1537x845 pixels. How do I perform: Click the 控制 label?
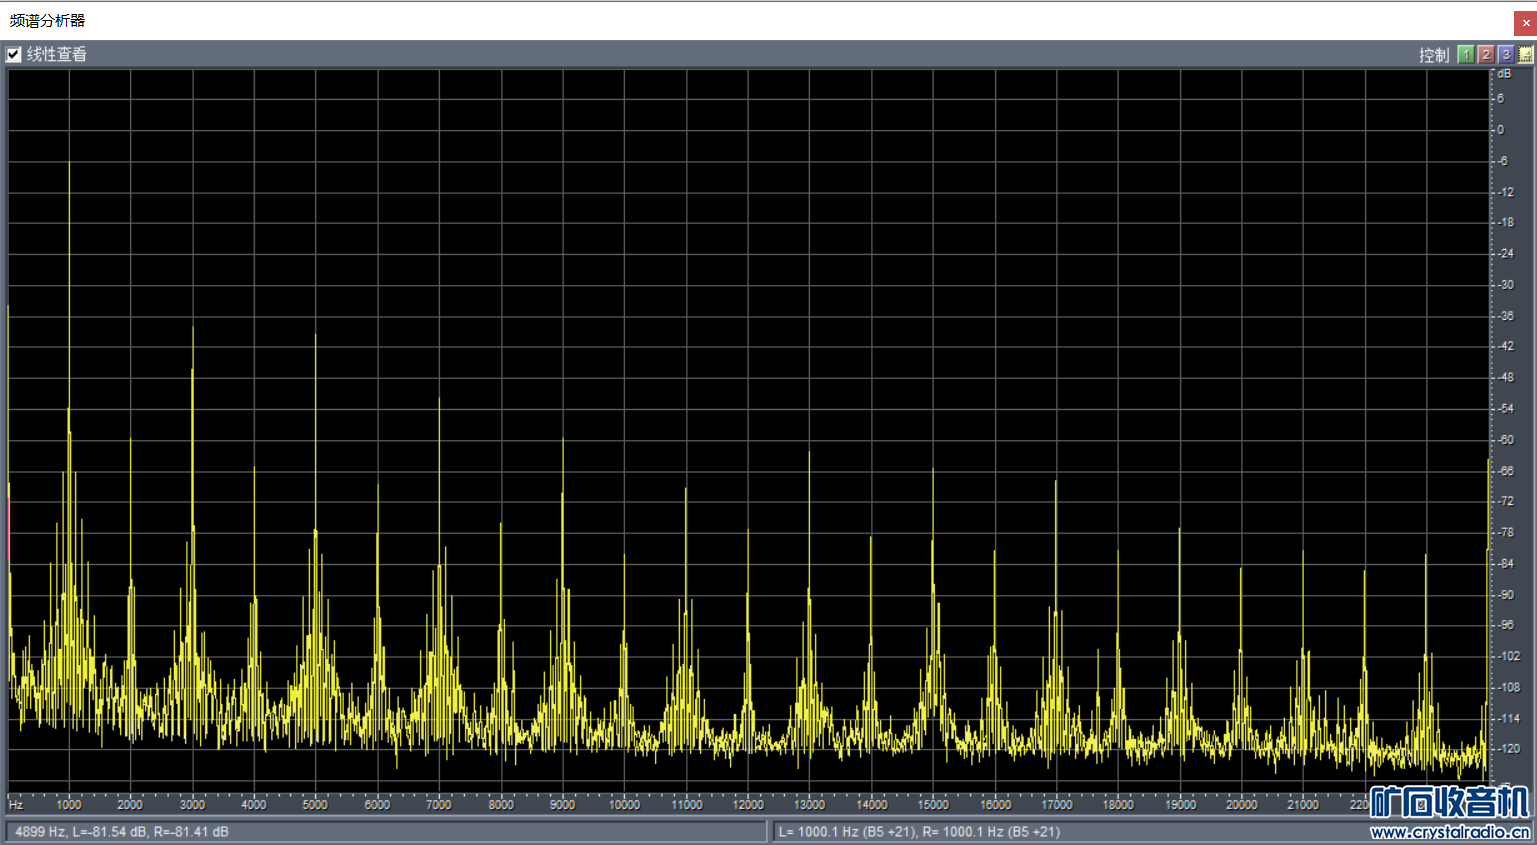[x=1433, y=55]
